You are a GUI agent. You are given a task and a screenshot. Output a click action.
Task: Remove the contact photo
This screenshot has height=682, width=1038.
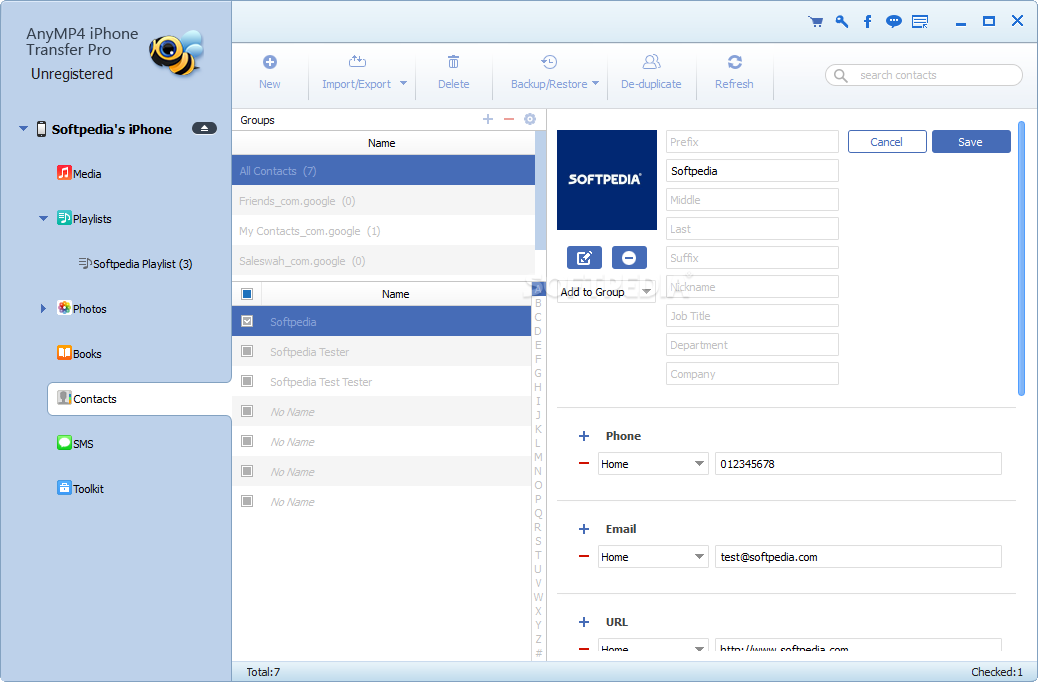coord(629,258)
